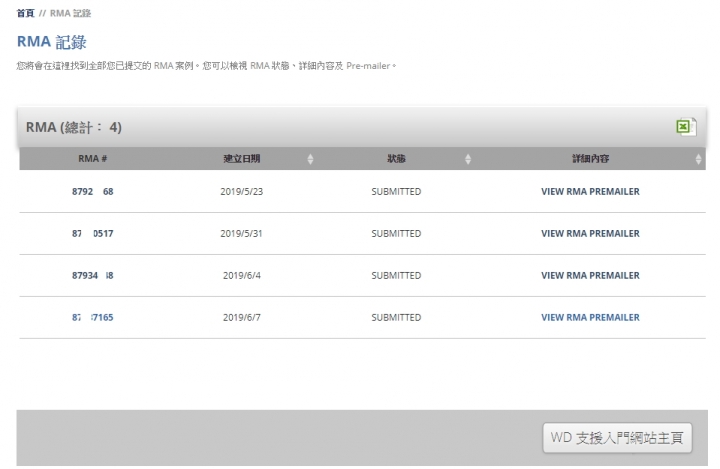Click the WD 支援入門網站主頁 button
The height and width of the screenshot is (469, 720).
(617, 437)
